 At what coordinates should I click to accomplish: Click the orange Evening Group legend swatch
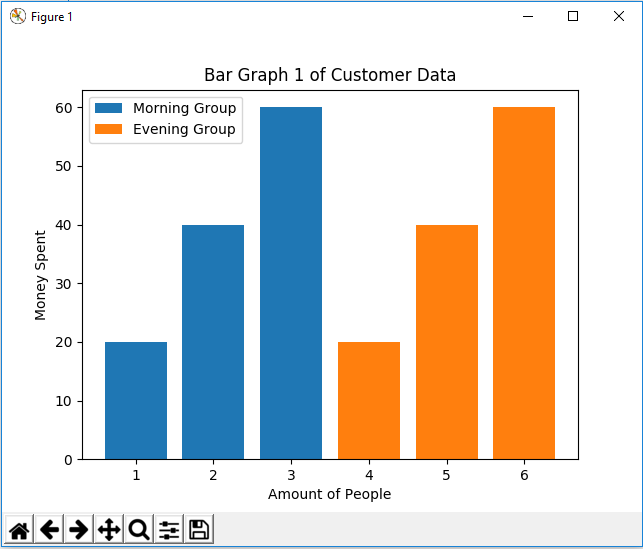pos(108,129)
